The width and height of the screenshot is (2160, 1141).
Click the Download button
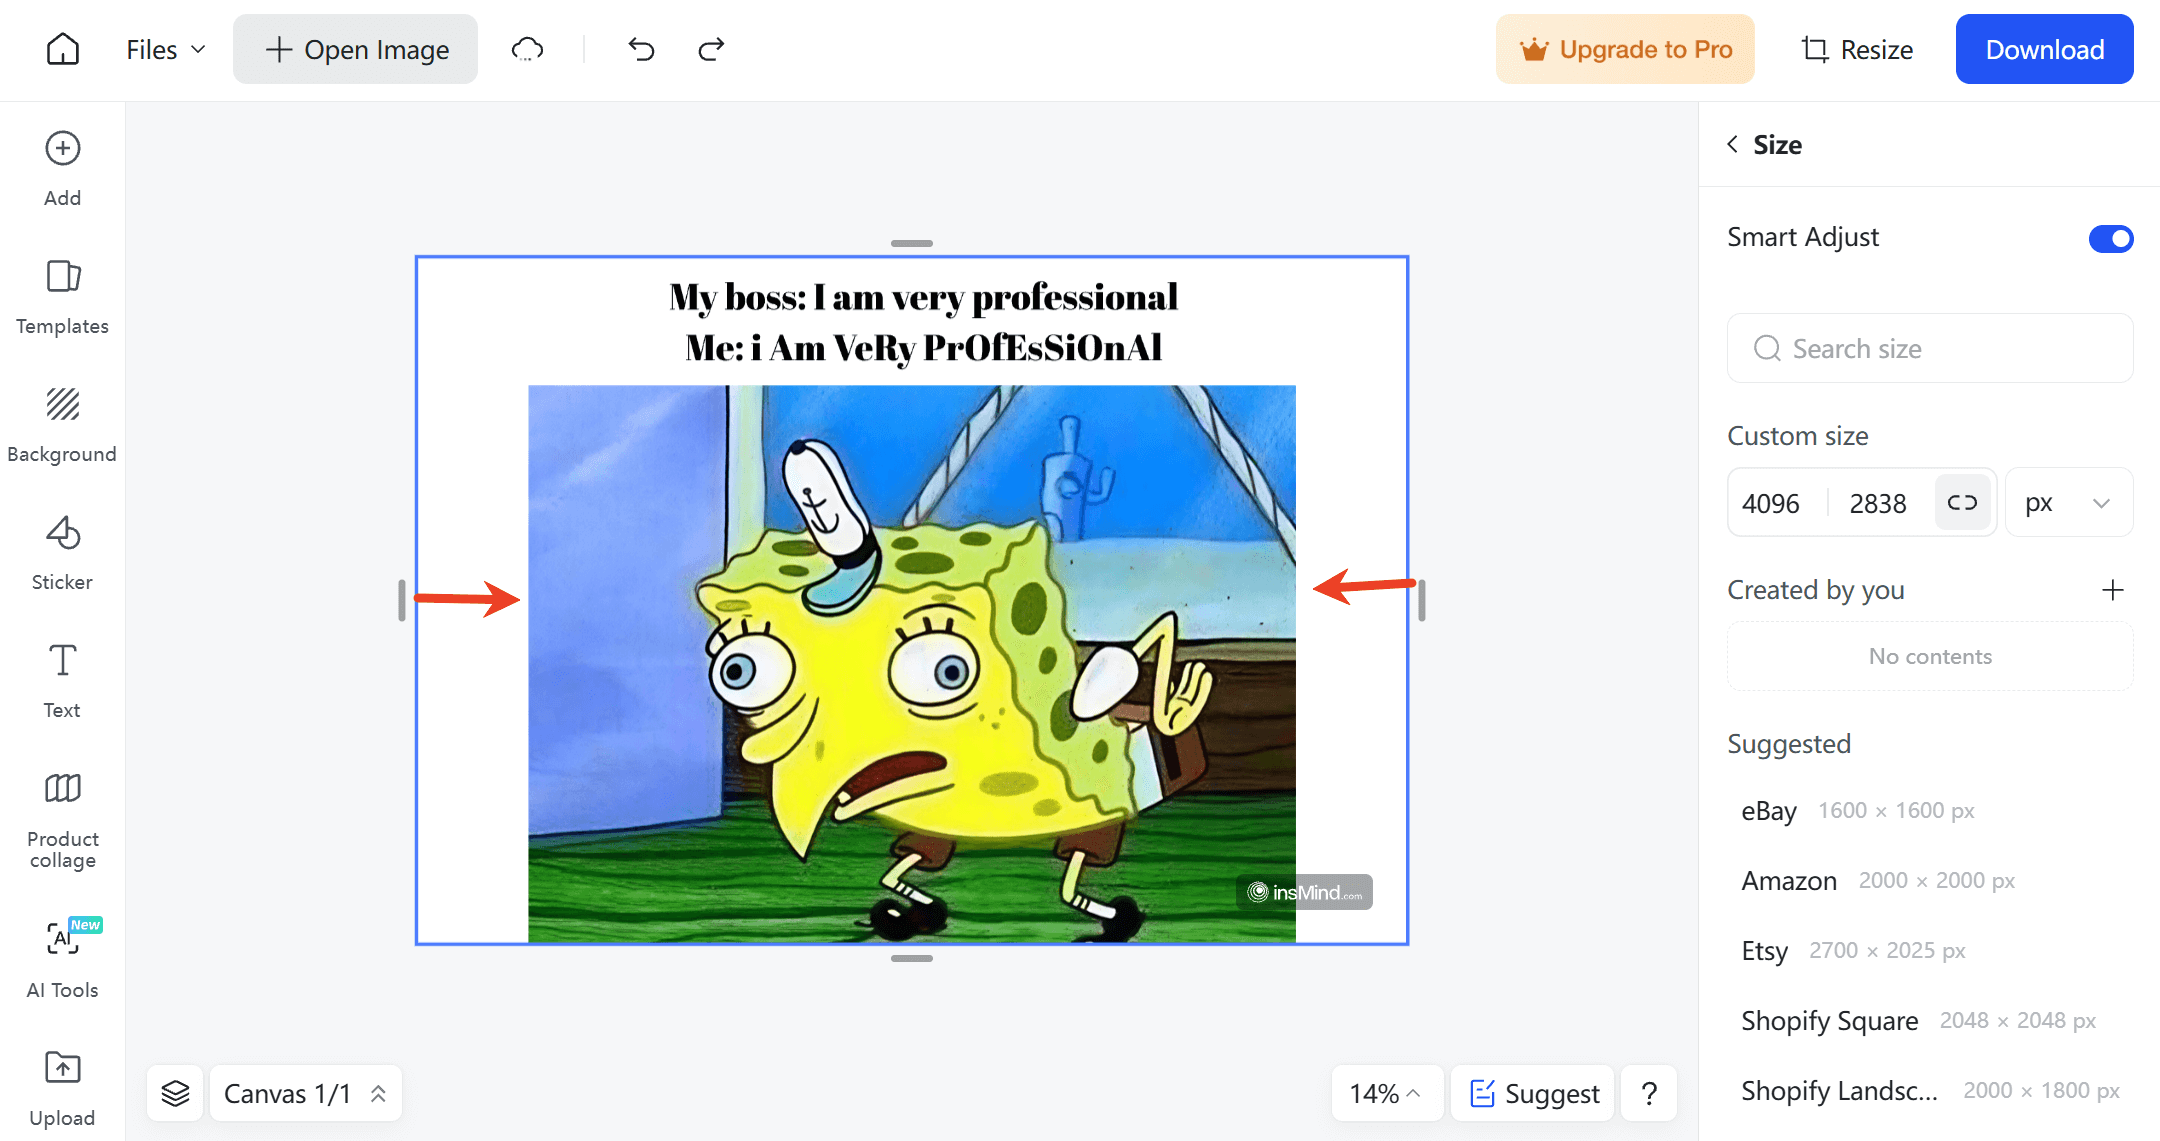pos(2044,48)
